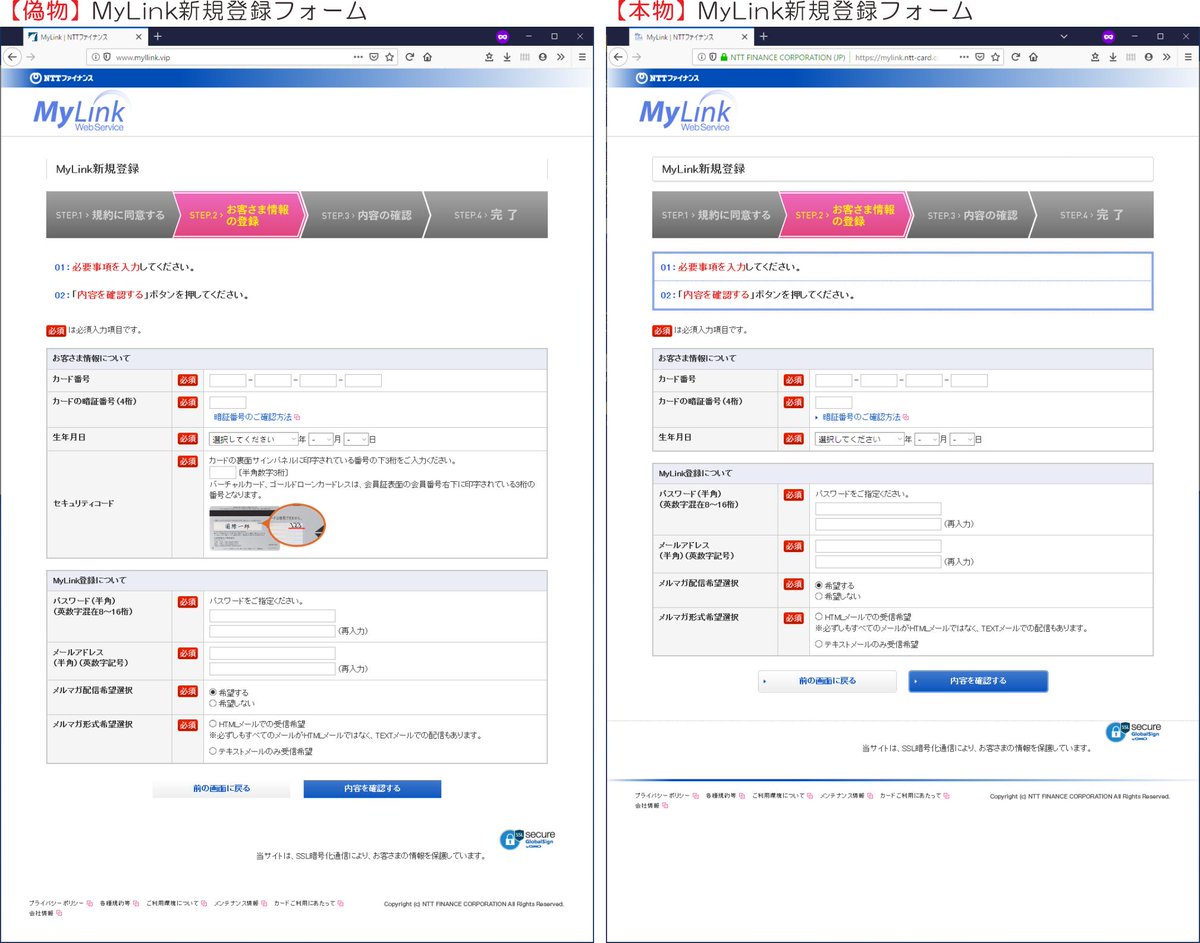Click STEP.1 規約に同意する on the left page
Screen dimensions: 1200x943
(x=110, y=215)
